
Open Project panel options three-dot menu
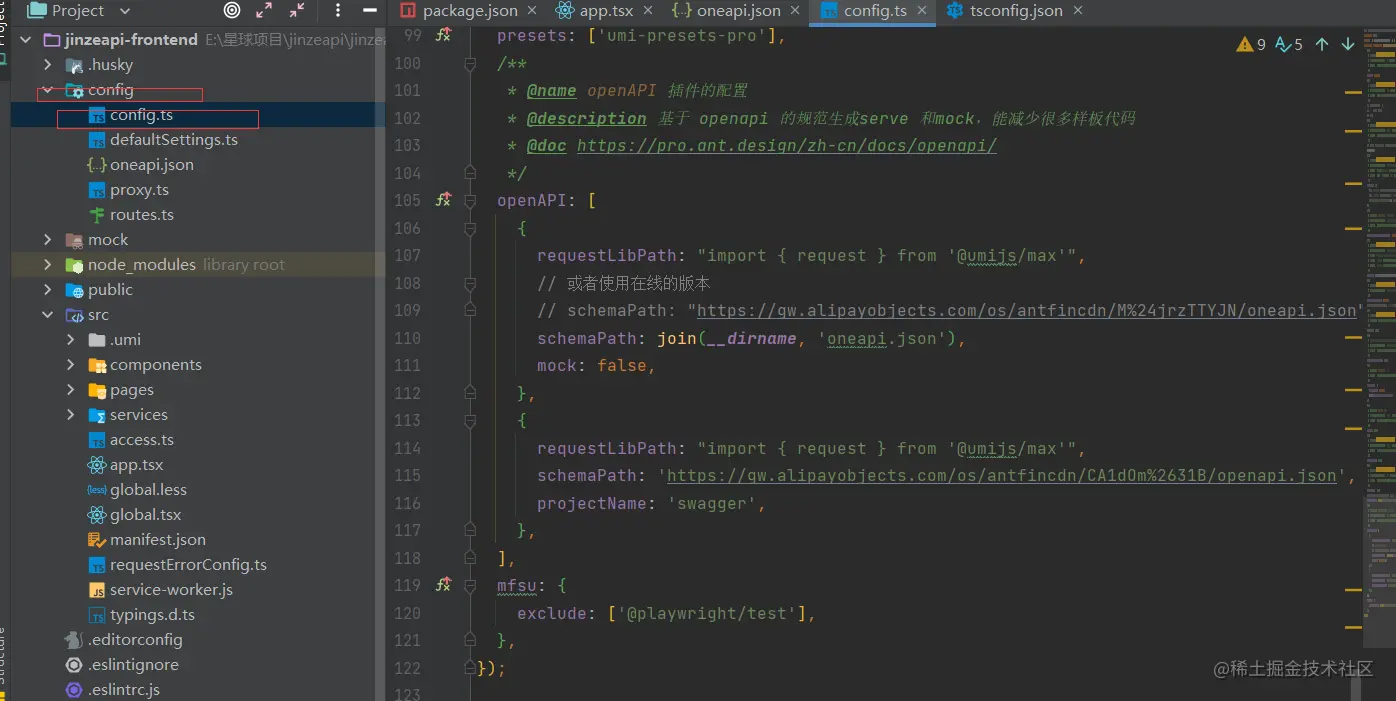tap(338, 11)
